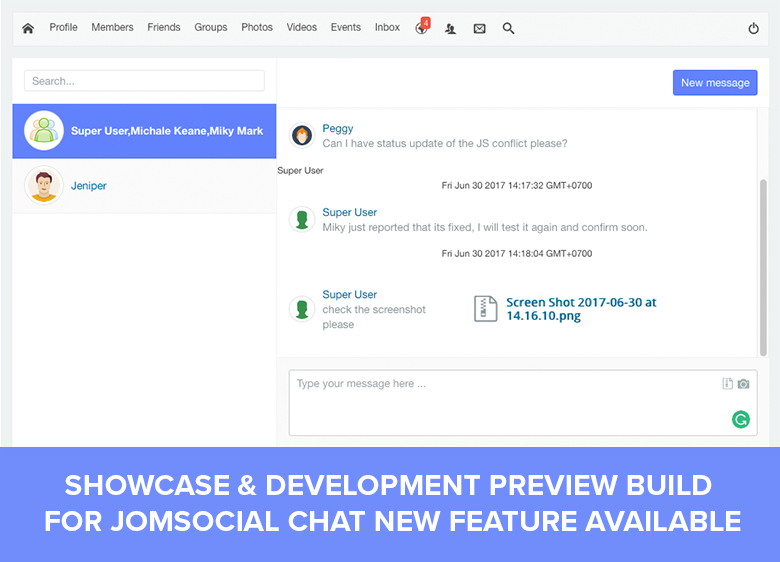Click timestamp Fri Jun 30 2017 14:17:32
The height and width of the screenshot is (562, 780).
(517, 186)
